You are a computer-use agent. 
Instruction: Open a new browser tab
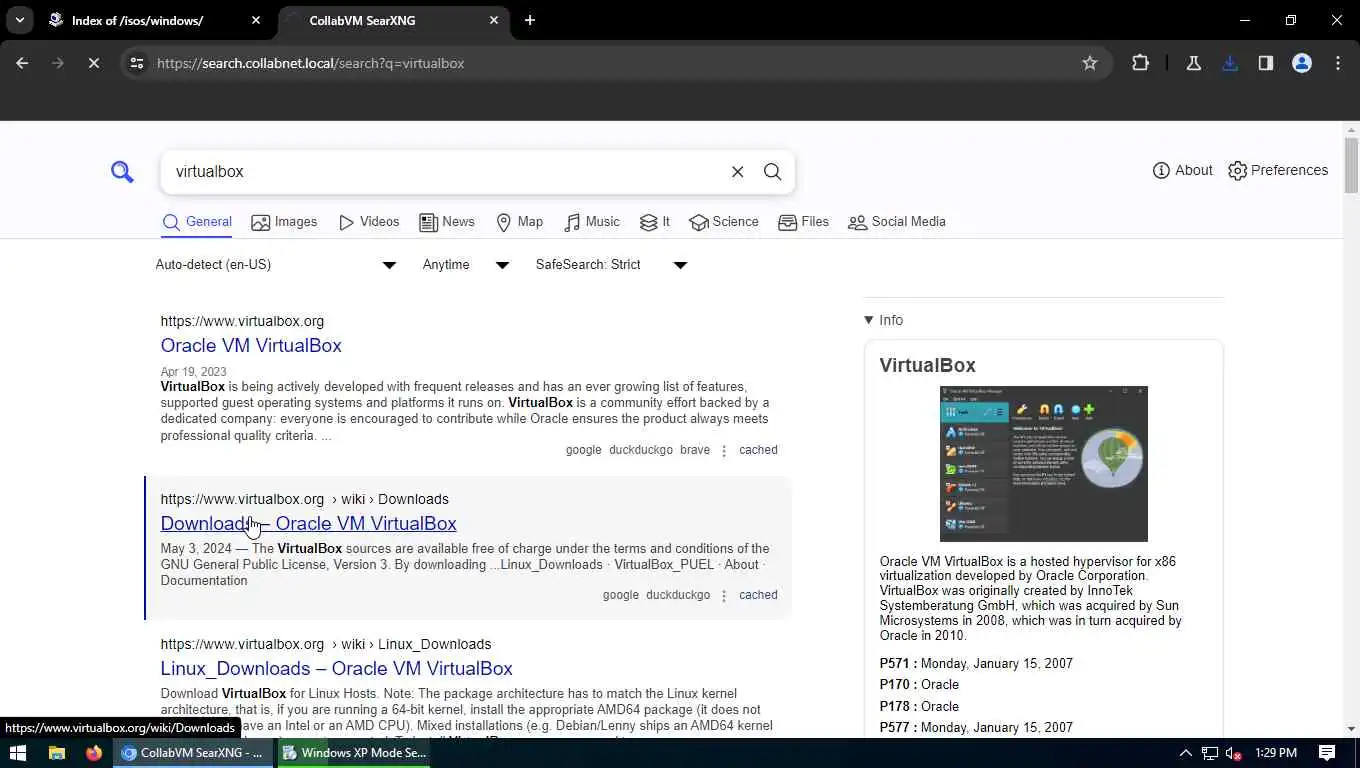[530, 20]
